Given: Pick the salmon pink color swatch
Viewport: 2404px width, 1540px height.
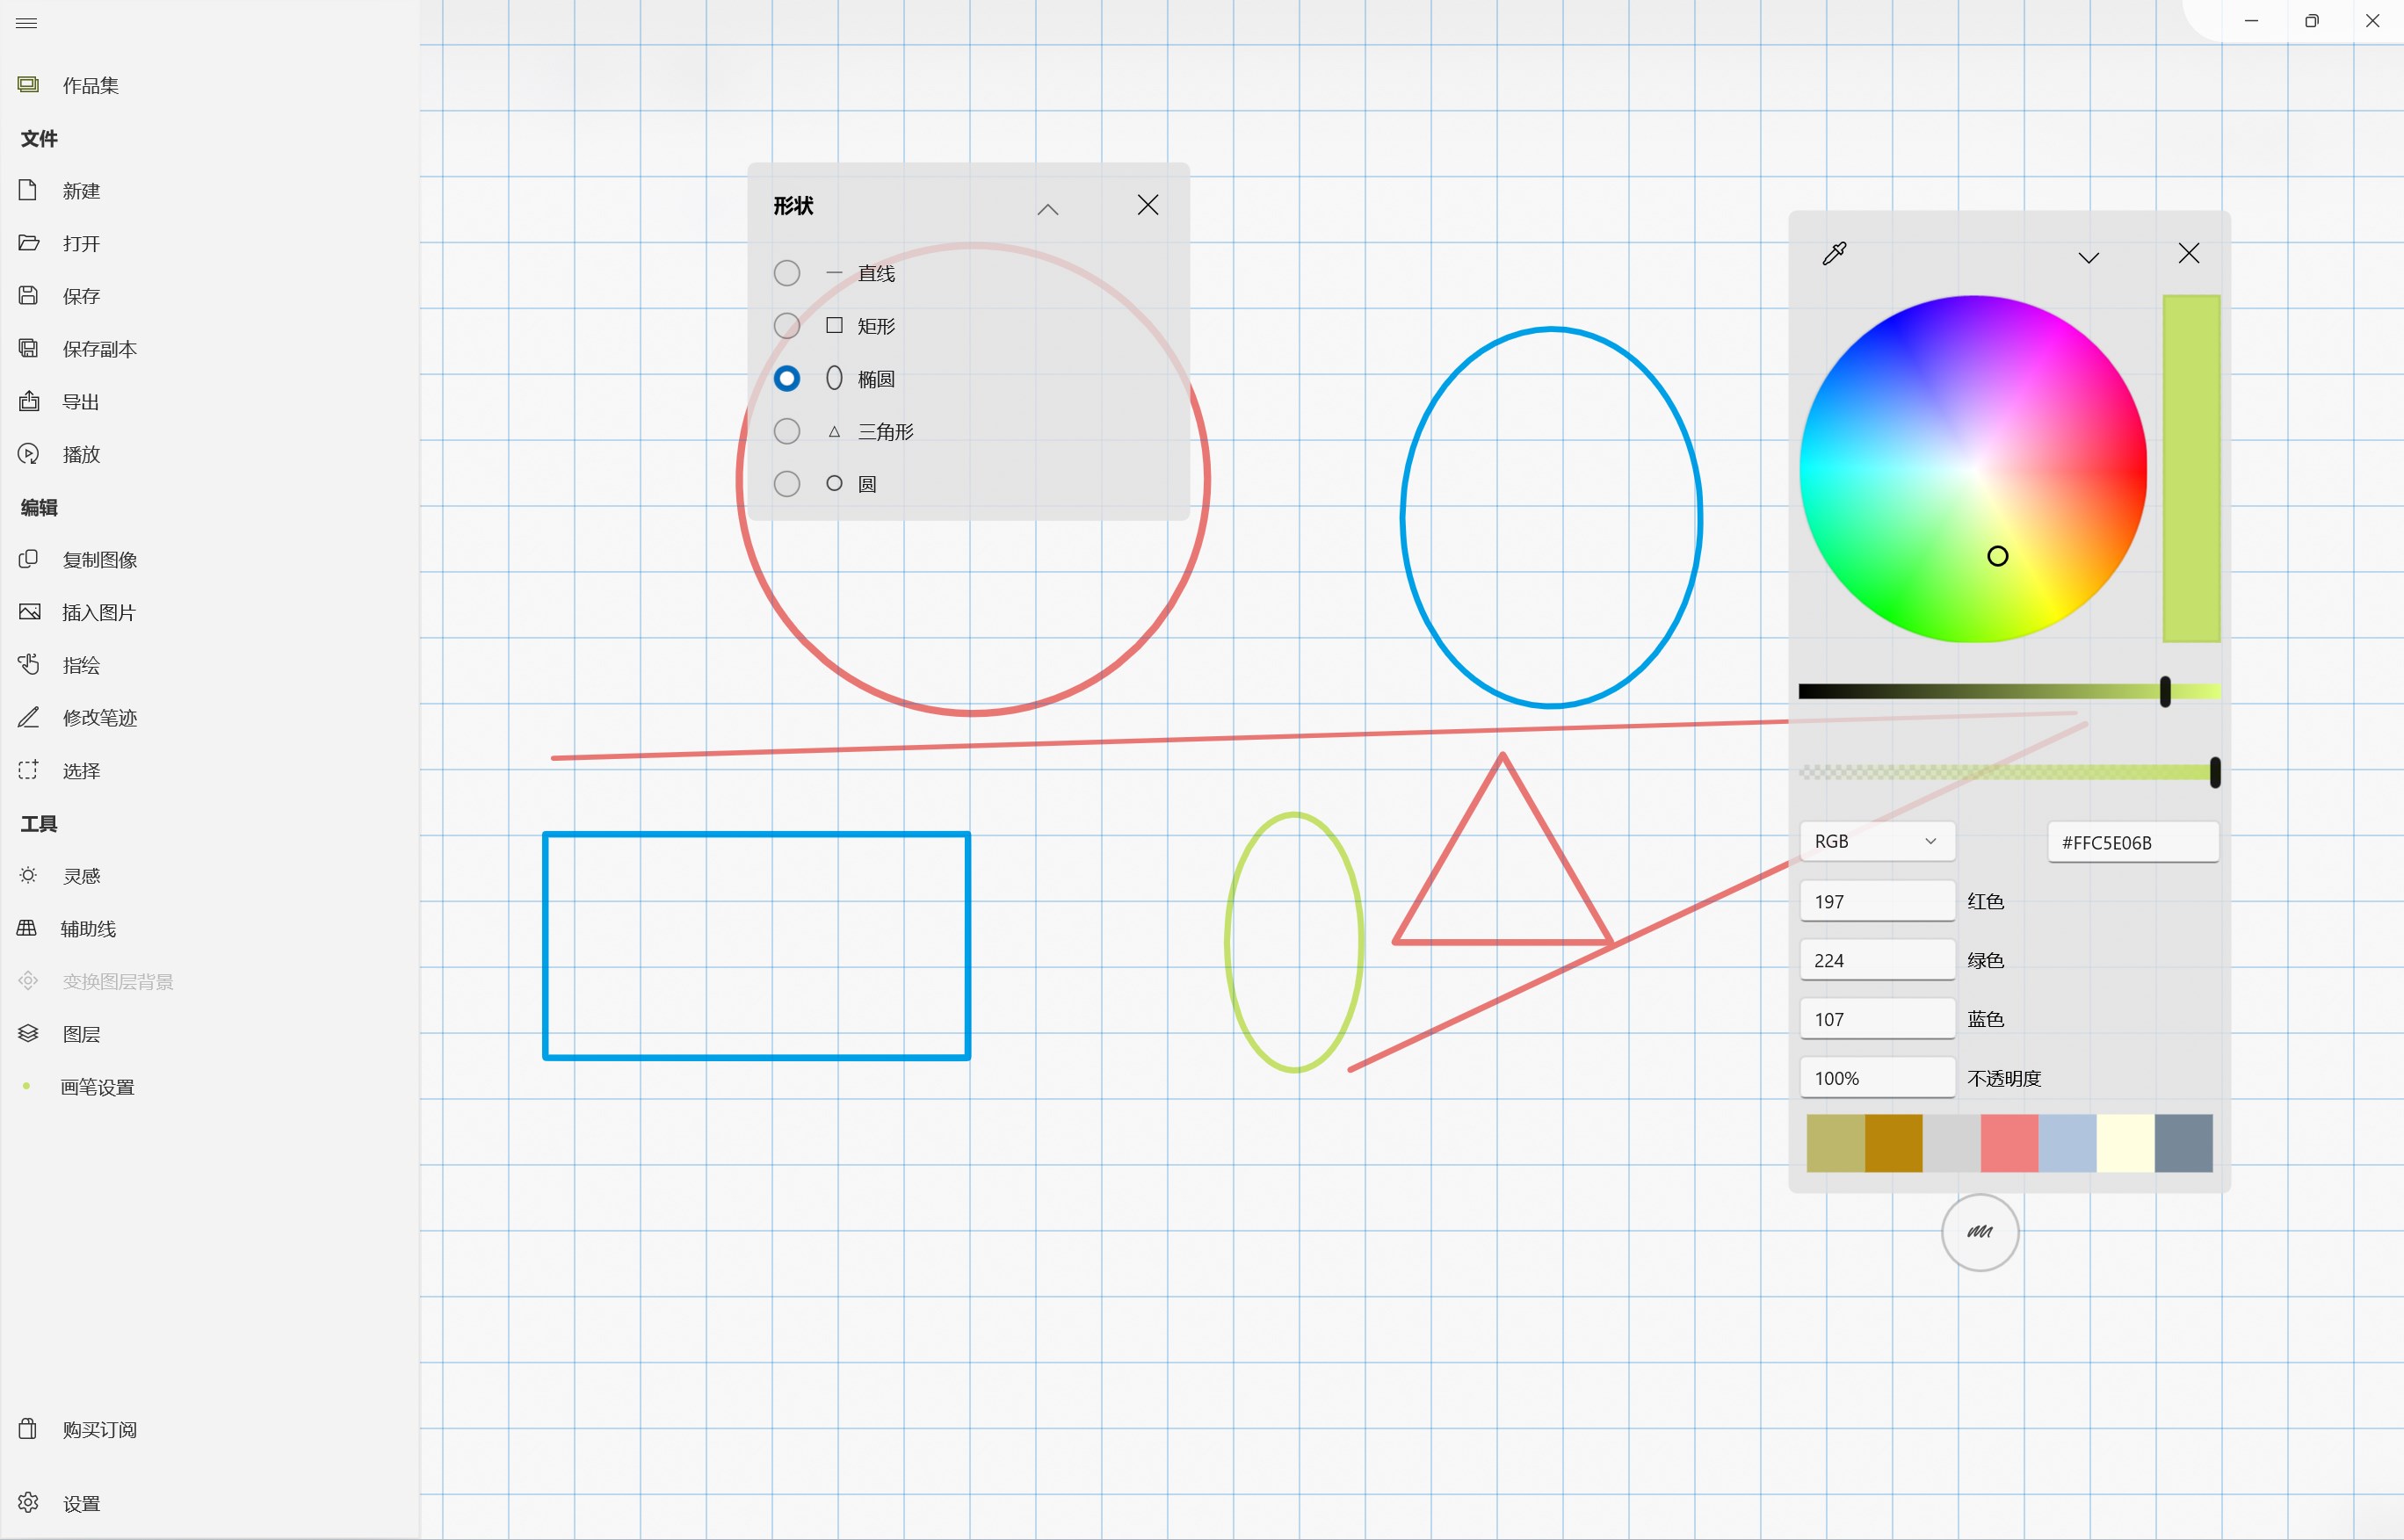Looking at the screenshot, I should tap(2009, 1143).
